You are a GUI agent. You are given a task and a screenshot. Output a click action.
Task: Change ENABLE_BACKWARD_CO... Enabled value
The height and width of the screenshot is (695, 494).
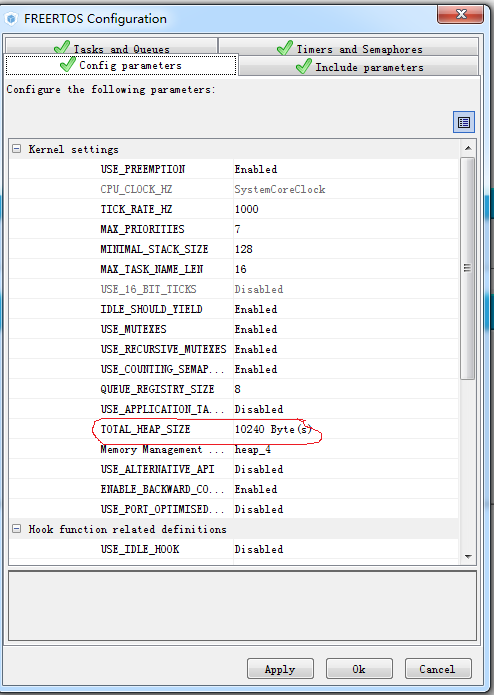(x=256, y=489)
